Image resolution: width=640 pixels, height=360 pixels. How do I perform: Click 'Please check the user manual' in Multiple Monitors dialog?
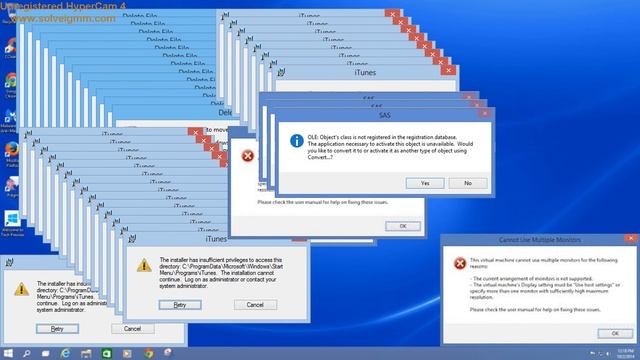[x=535, y=310]
